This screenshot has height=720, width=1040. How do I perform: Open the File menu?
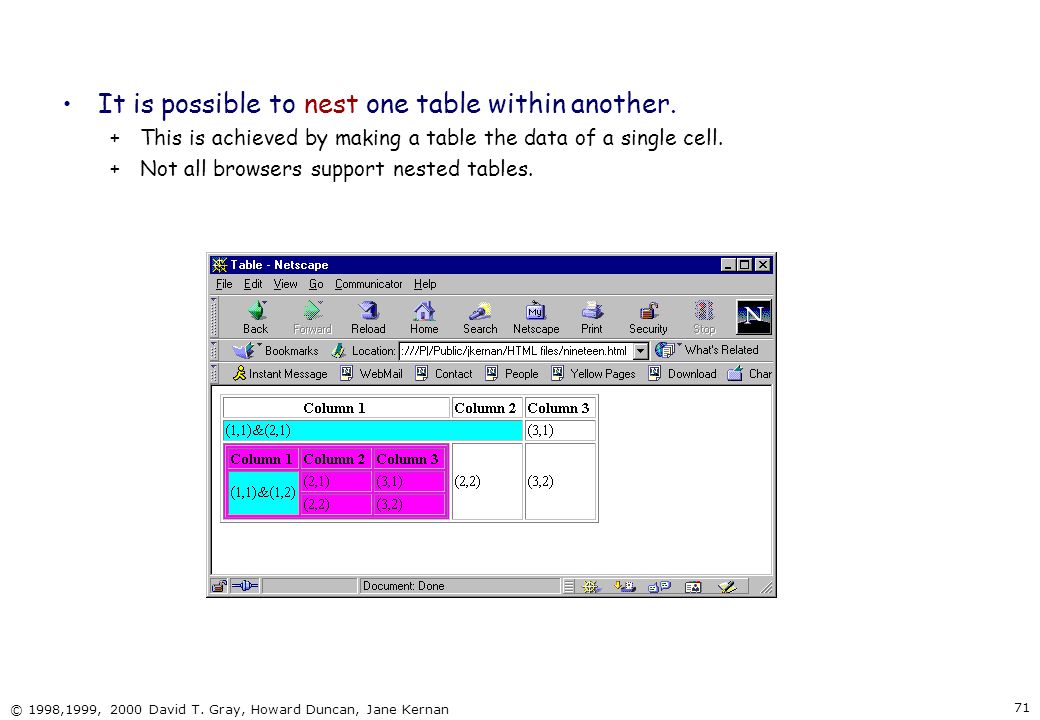(224, 284)
